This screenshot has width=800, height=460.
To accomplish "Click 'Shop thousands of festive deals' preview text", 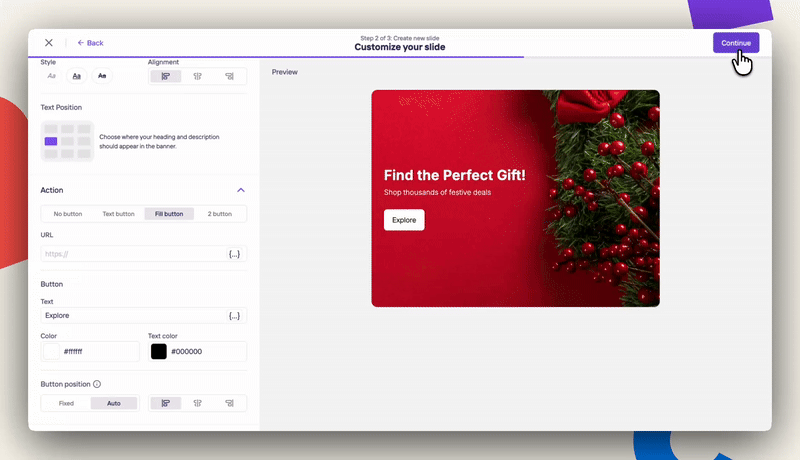I will coord(437,192).
